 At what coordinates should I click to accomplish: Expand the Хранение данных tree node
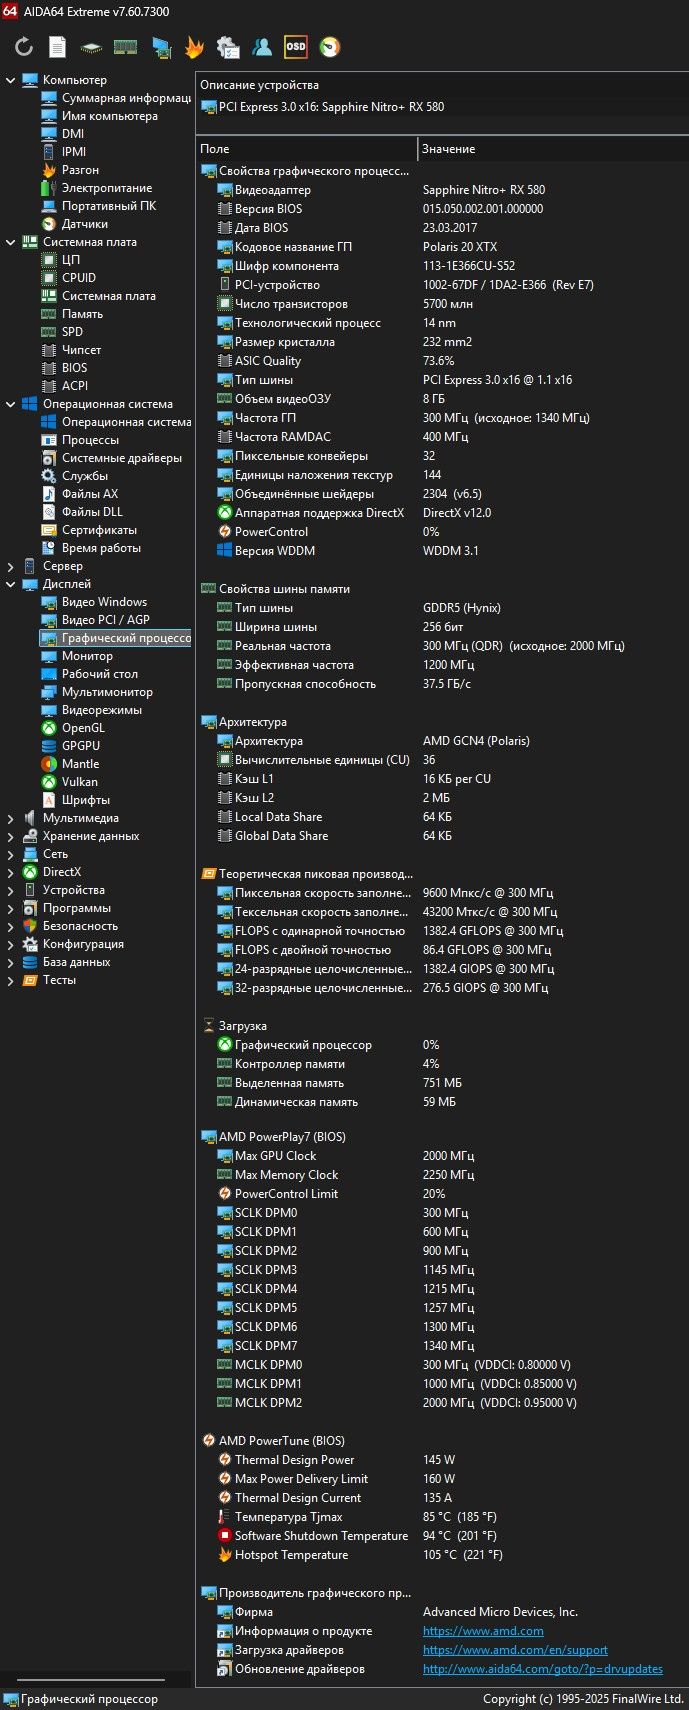[x=11, y=836]
